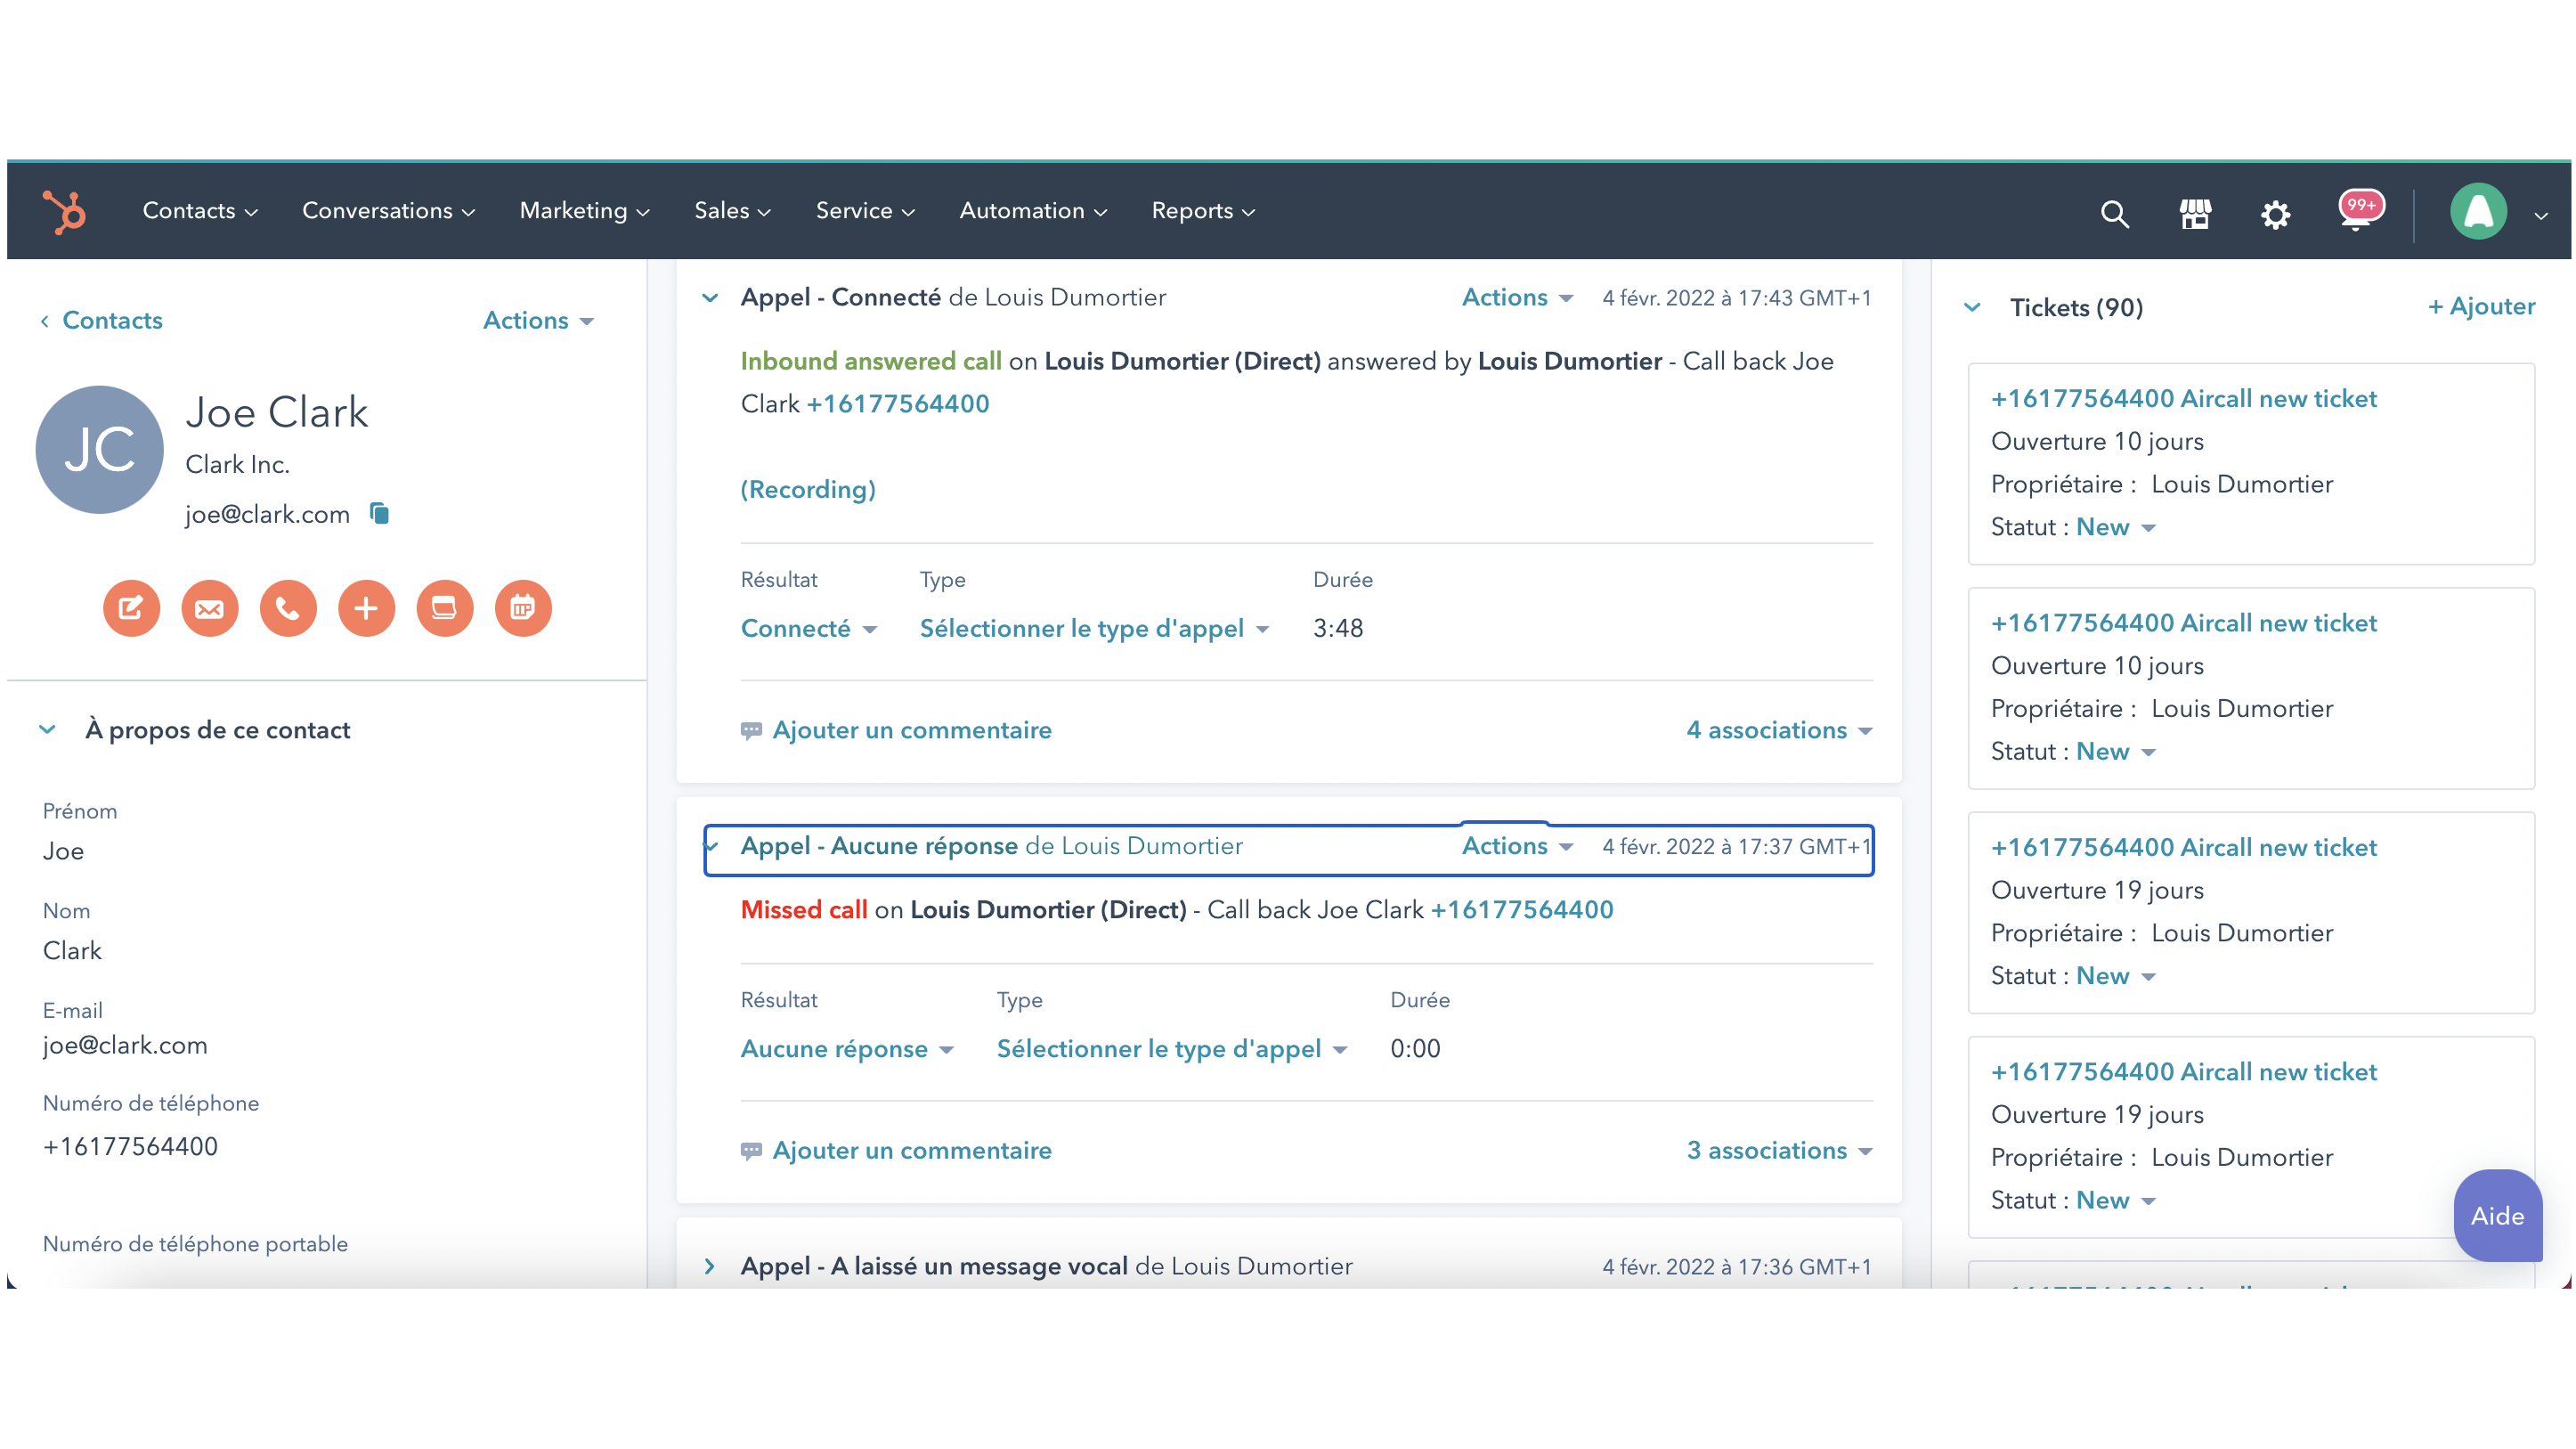The height and width of the screenshot is (1449, 2576).
Task: Open the Marketing navigation menu
Action: pyautogui.click(x=584, y=211)
